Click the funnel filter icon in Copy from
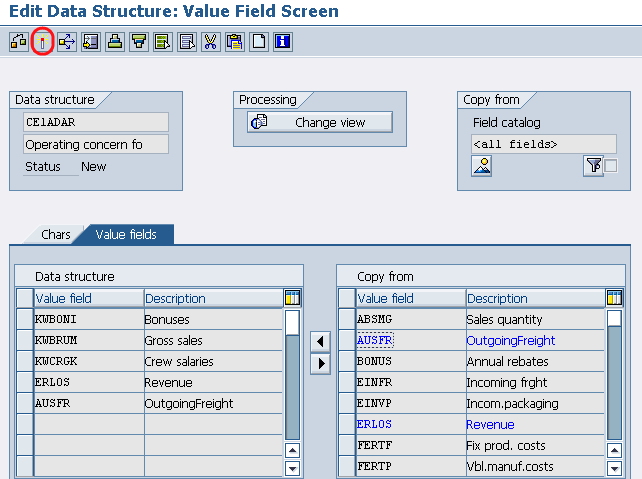 593,166
